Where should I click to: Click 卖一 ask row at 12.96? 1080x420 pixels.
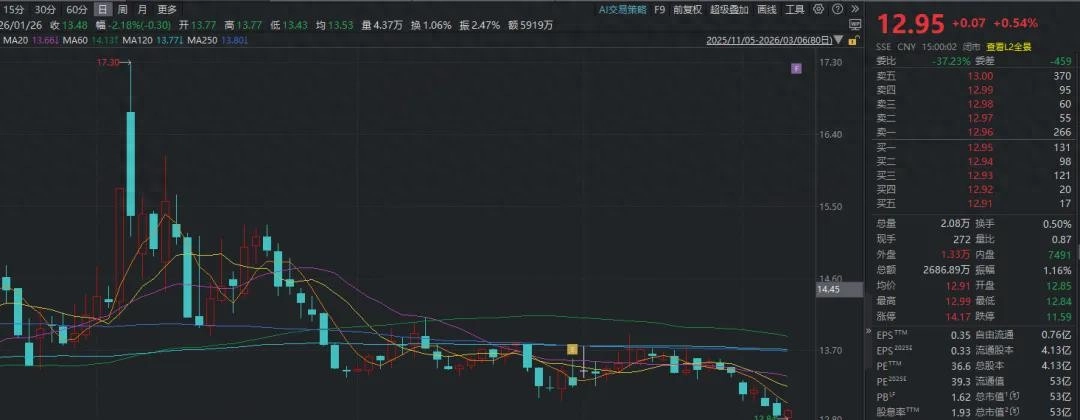973,132
